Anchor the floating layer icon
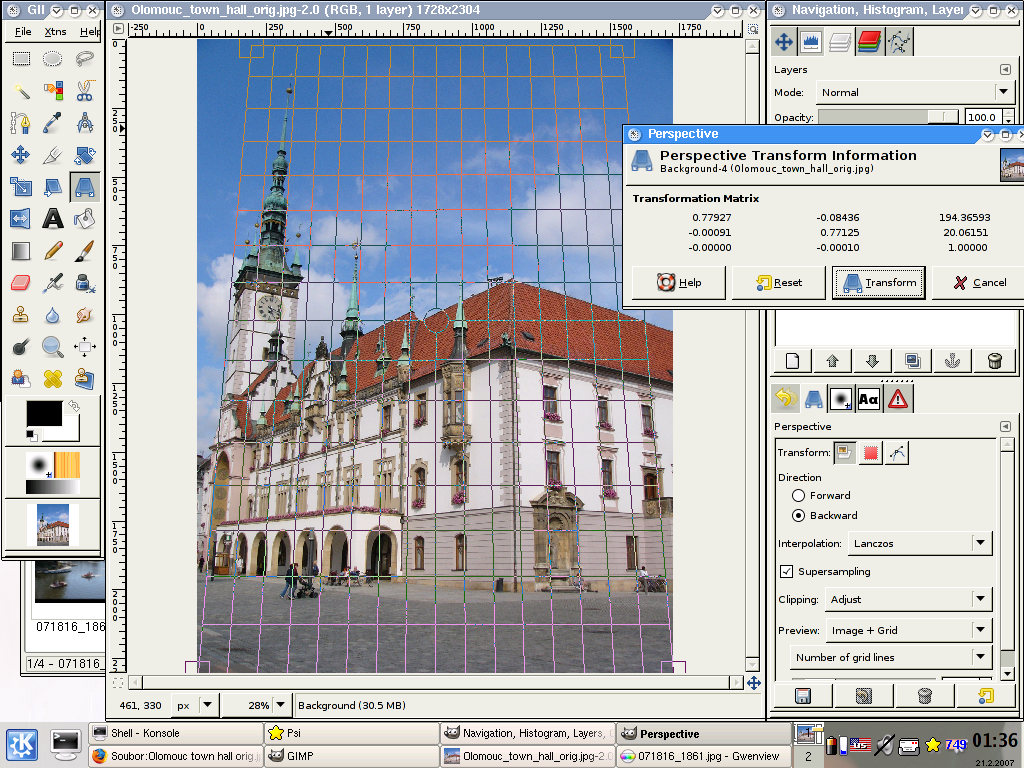Viewport: 1024px width, 768px height. click(953, 361)
